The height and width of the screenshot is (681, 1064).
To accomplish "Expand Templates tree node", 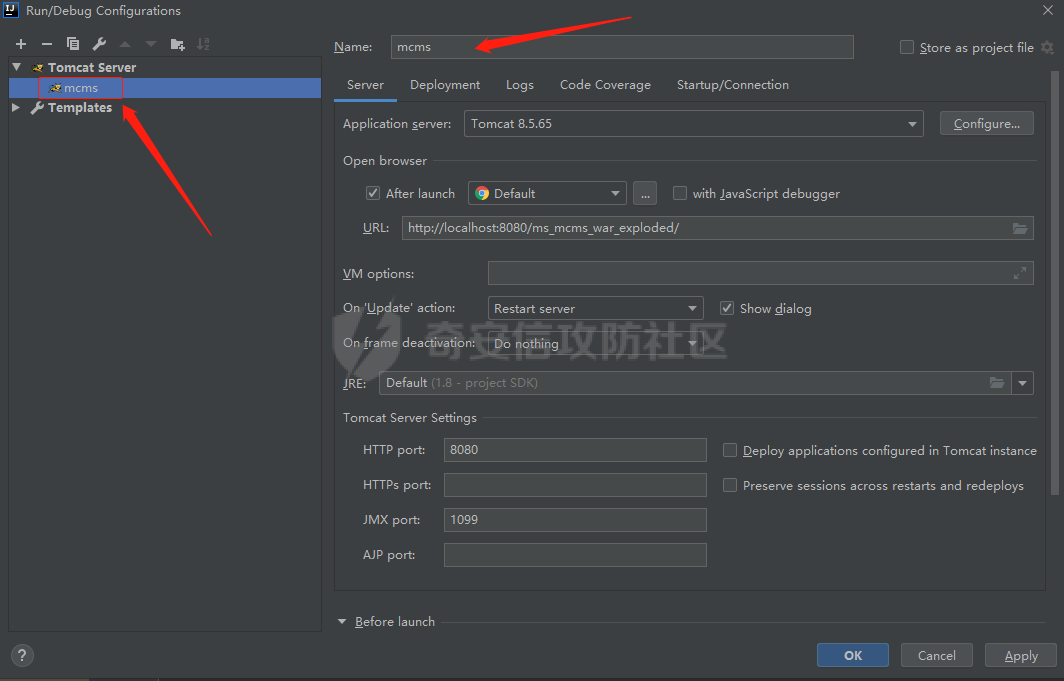I will tap(16, 107).
